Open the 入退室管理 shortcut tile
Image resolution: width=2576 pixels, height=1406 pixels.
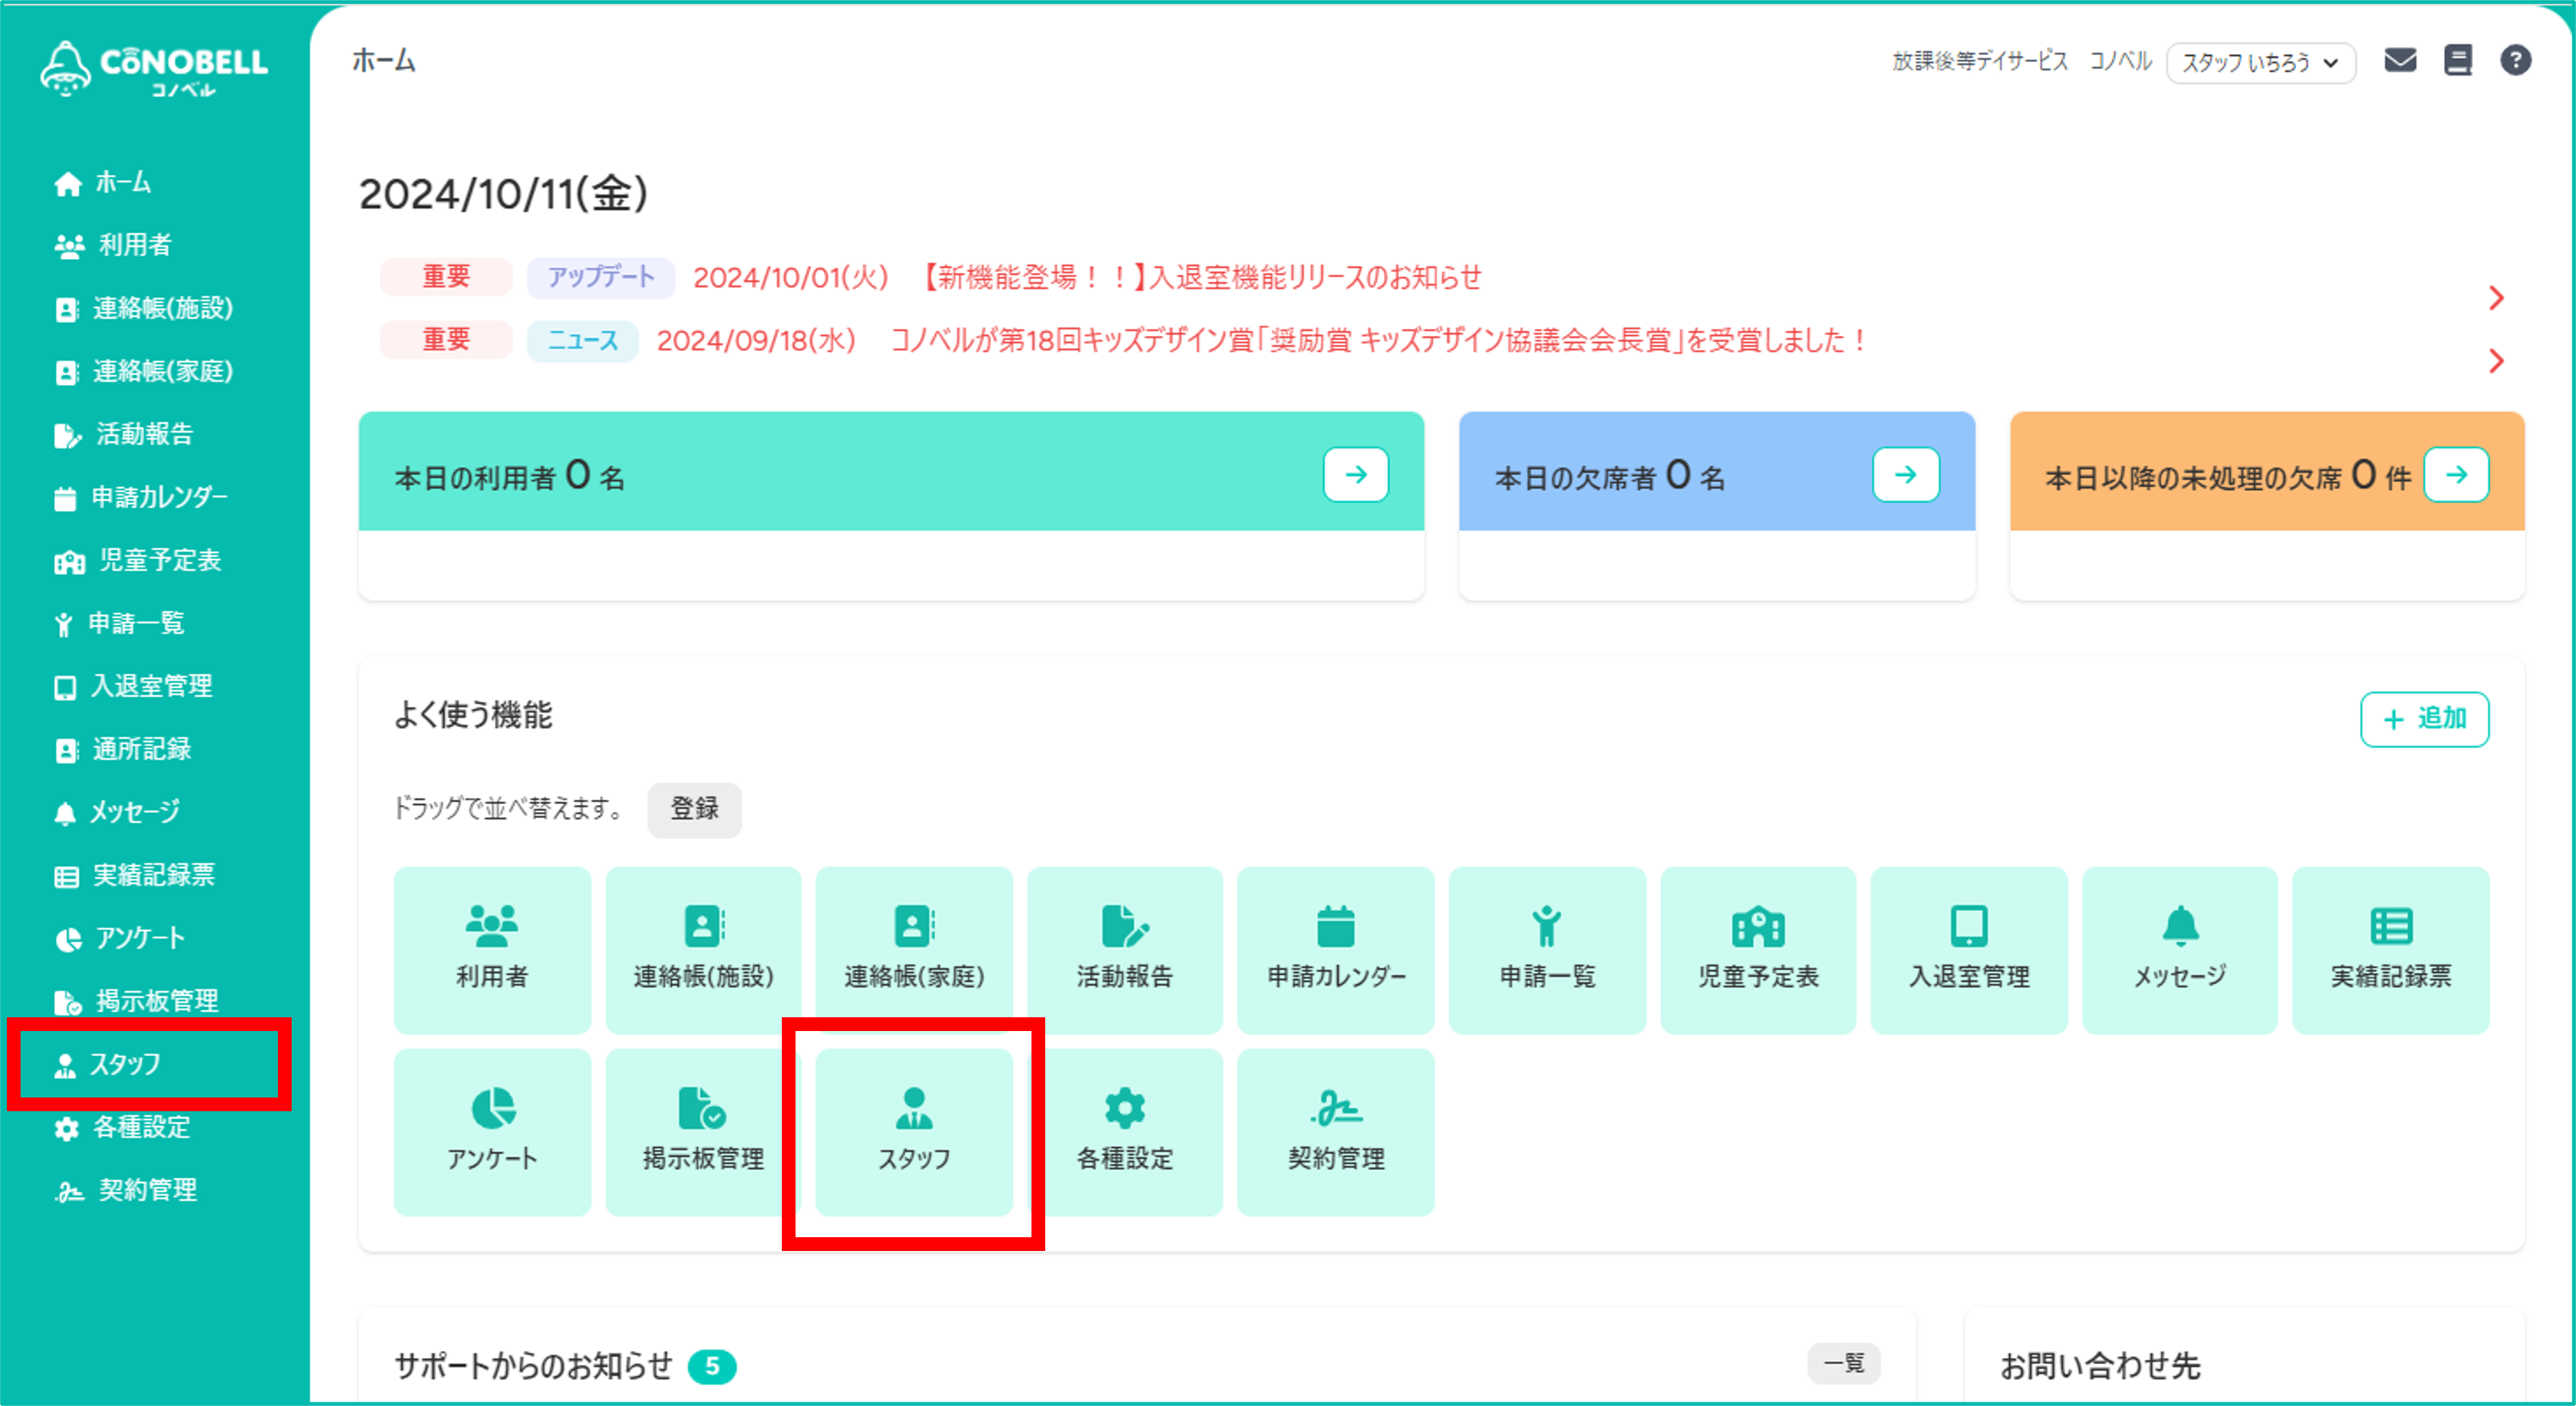pyautogui.click(x=1969, y=950)
